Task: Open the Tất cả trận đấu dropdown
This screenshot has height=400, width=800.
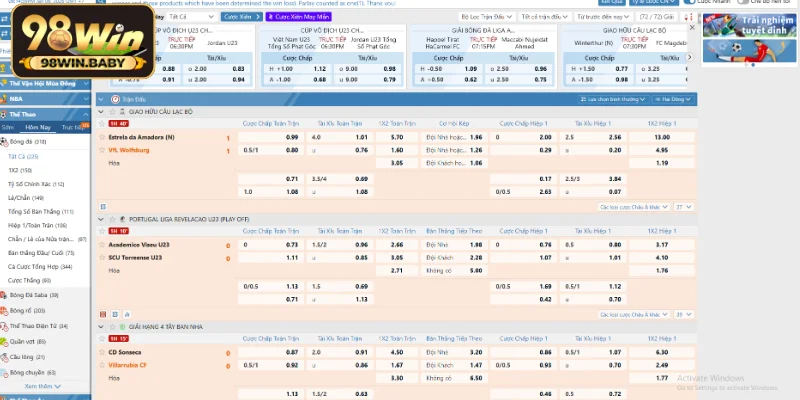Action: coord(544,17)
